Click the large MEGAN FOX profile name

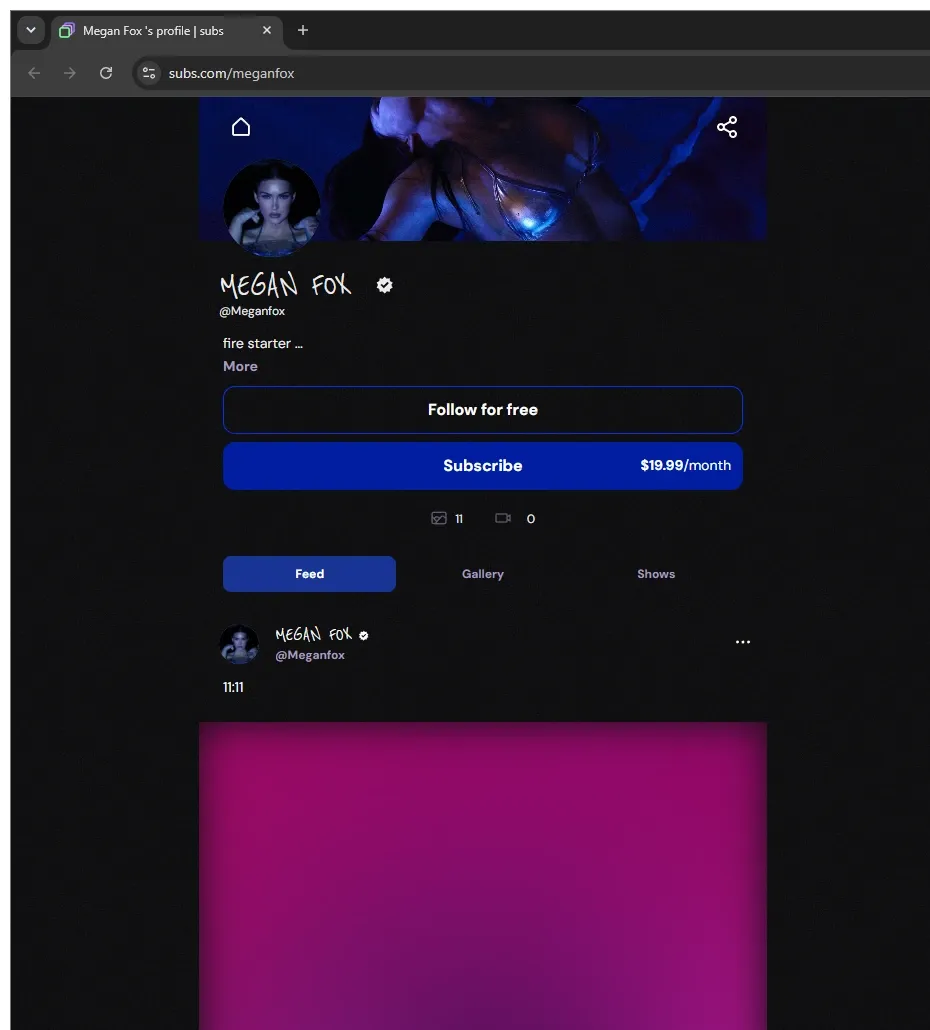(x=286, y=285)
